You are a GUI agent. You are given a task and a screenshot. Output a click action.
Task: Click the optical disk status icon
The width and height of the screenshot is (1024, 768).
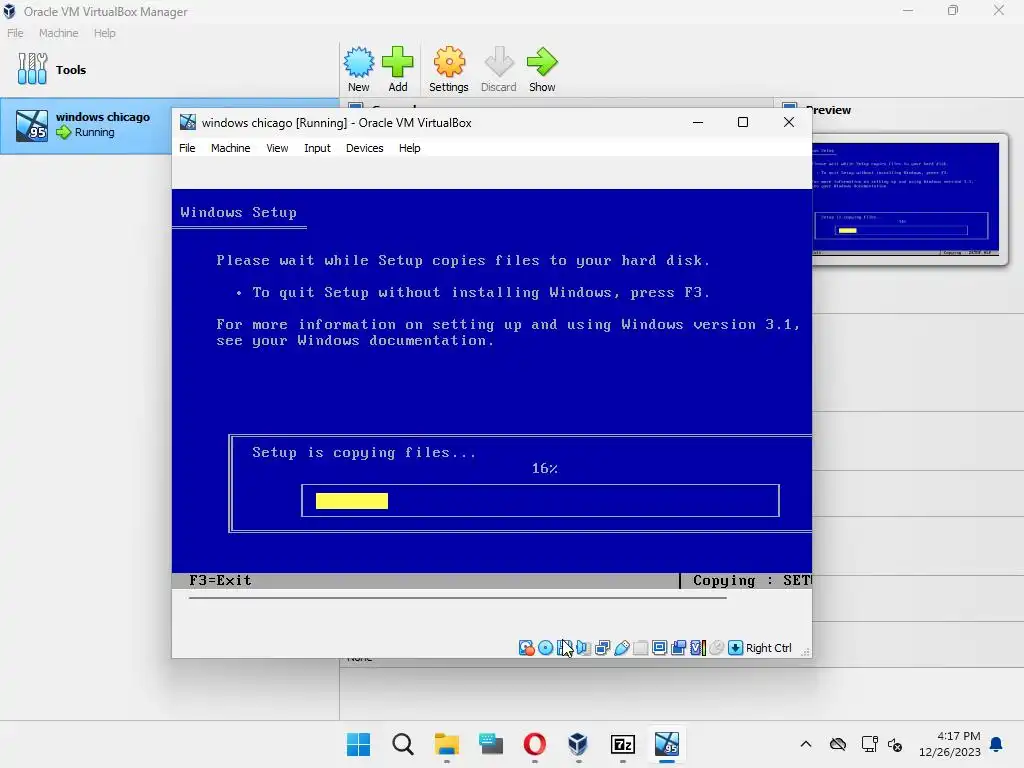[545, 648]
